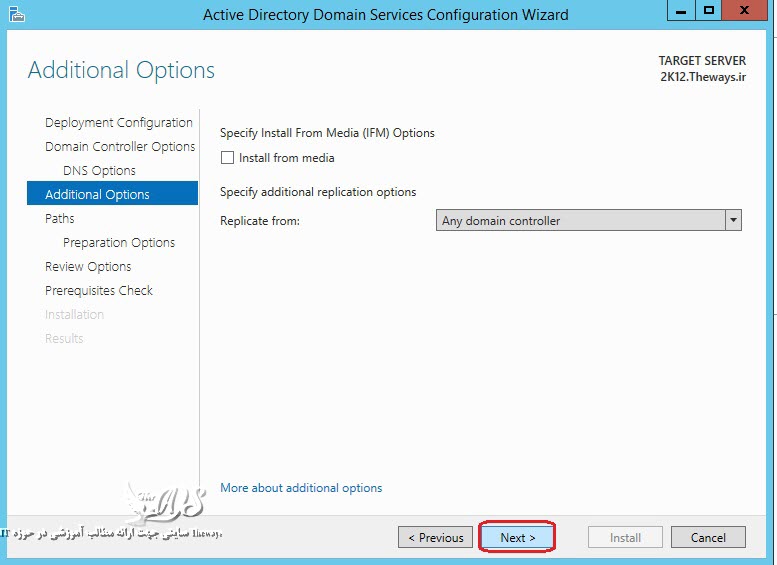Go to Review Options step
Screen dimensions: 777x565
point(88,267)
